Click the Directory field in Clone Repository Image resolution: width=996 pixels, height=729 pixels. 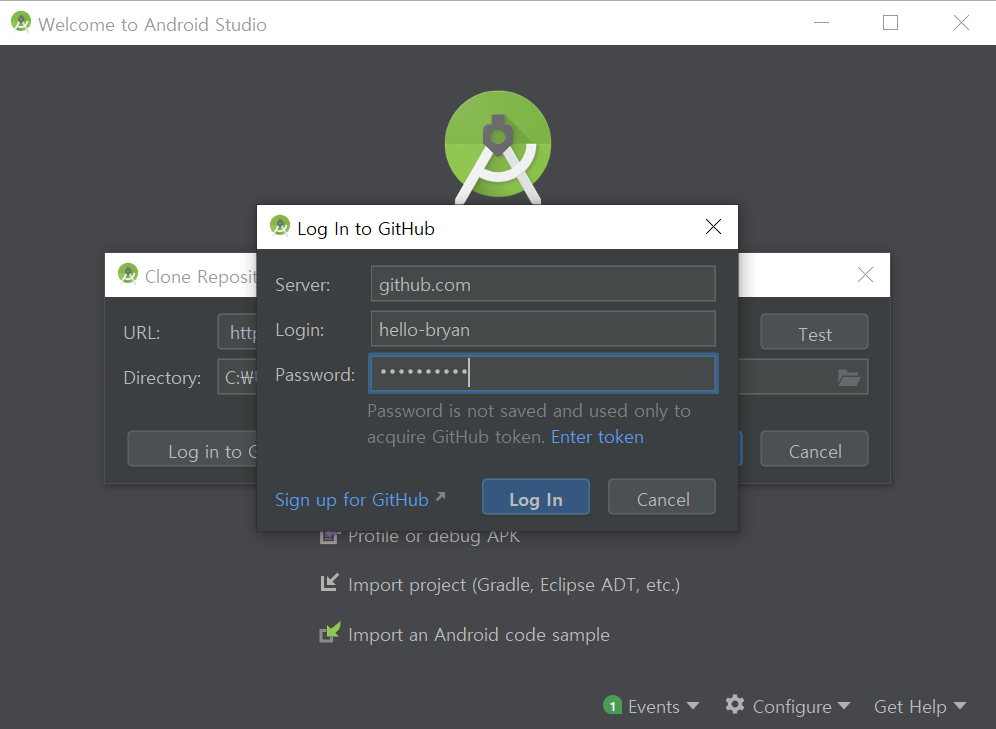(x=238, y=377)
